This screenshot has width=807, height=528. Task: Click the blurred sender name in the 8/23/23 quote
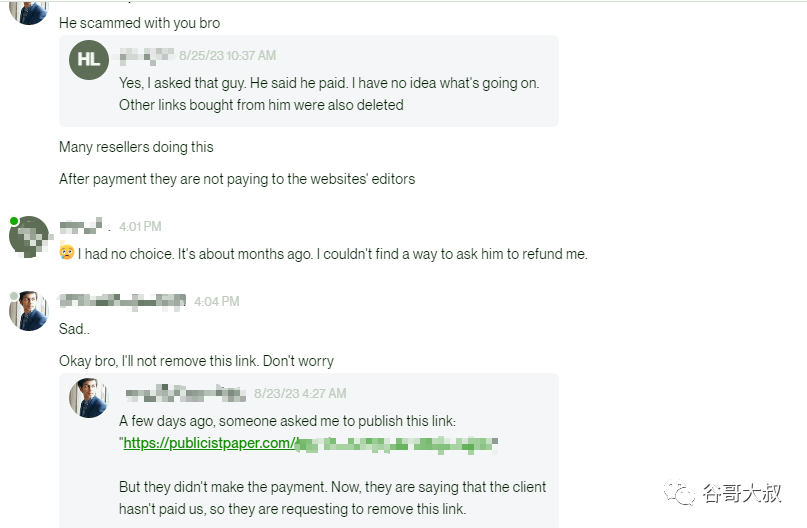(186, 393)
